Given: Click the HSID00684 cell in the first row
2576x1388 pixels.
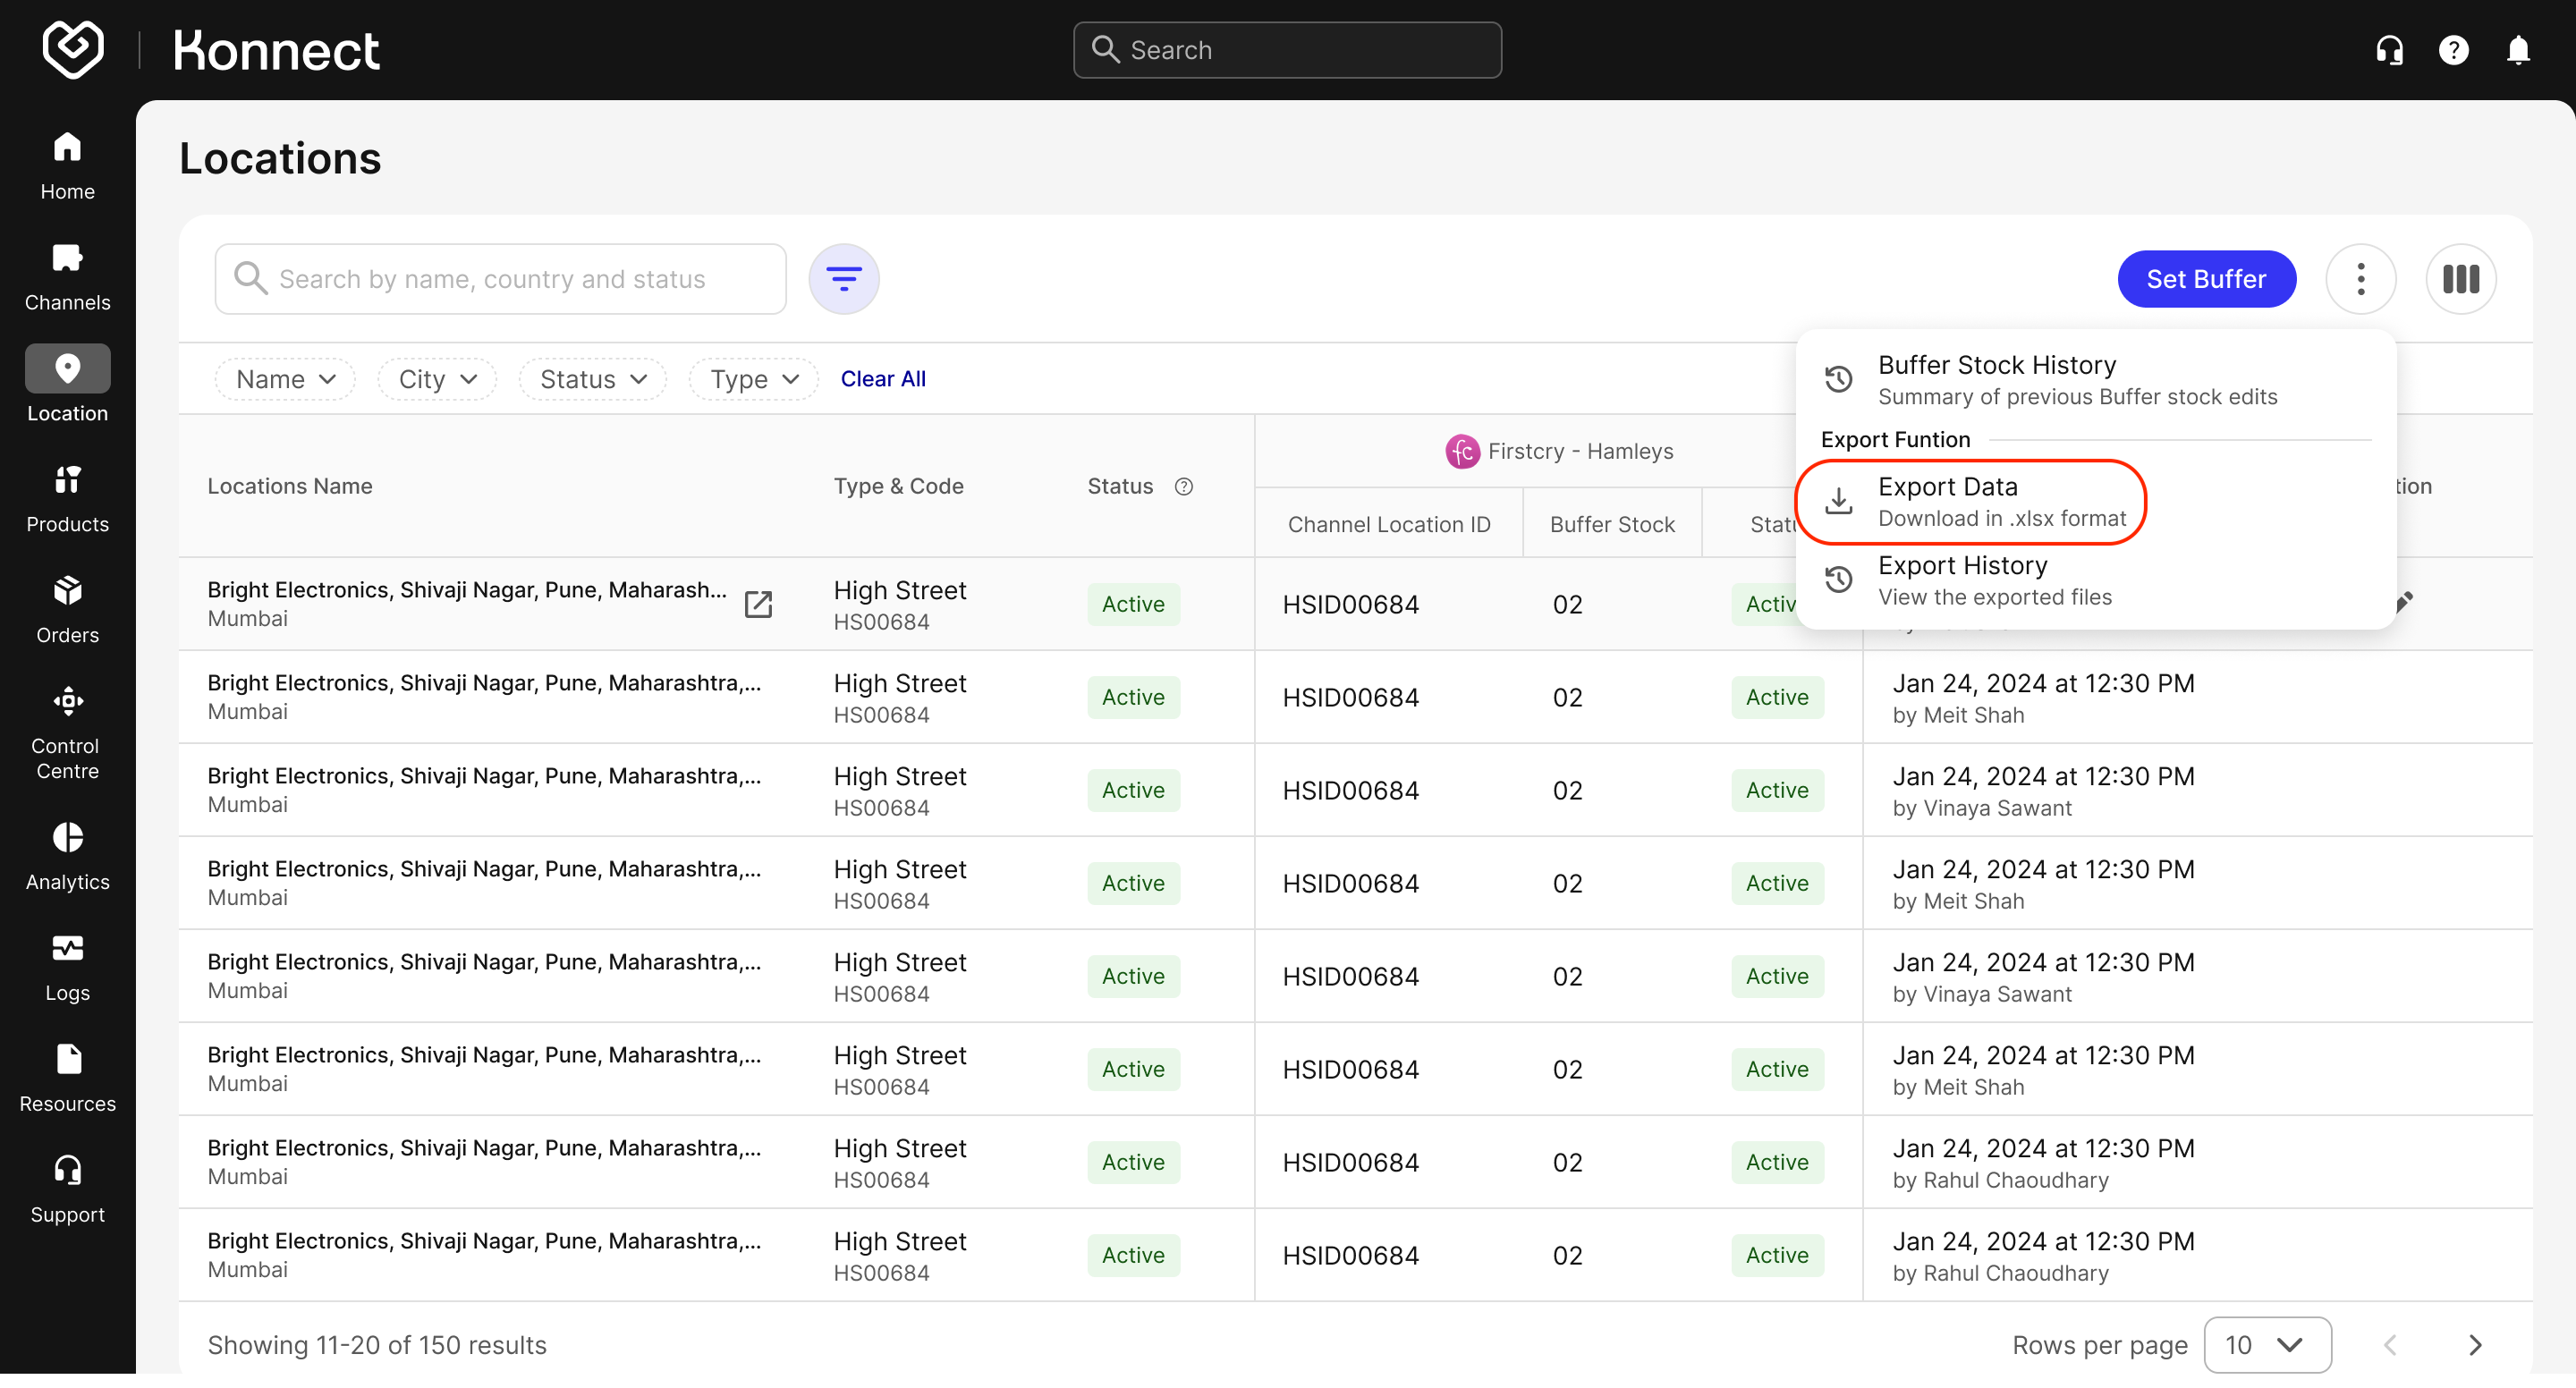Looking at the screenshot, I should coord(1350,605).
